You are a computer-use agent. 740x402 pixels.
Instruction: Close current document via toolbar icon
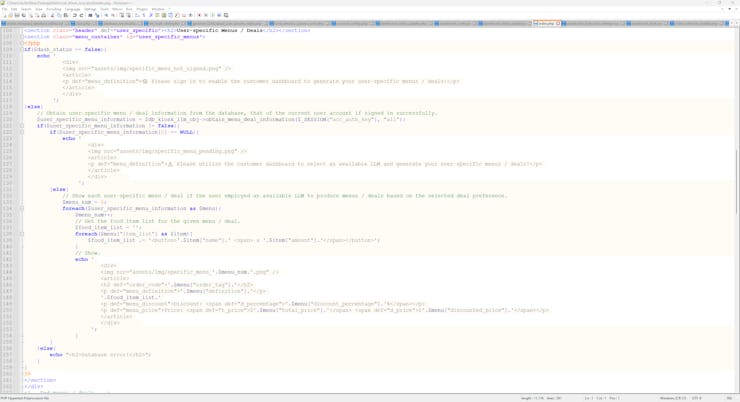pyautogui.click(x=31, y=15)
